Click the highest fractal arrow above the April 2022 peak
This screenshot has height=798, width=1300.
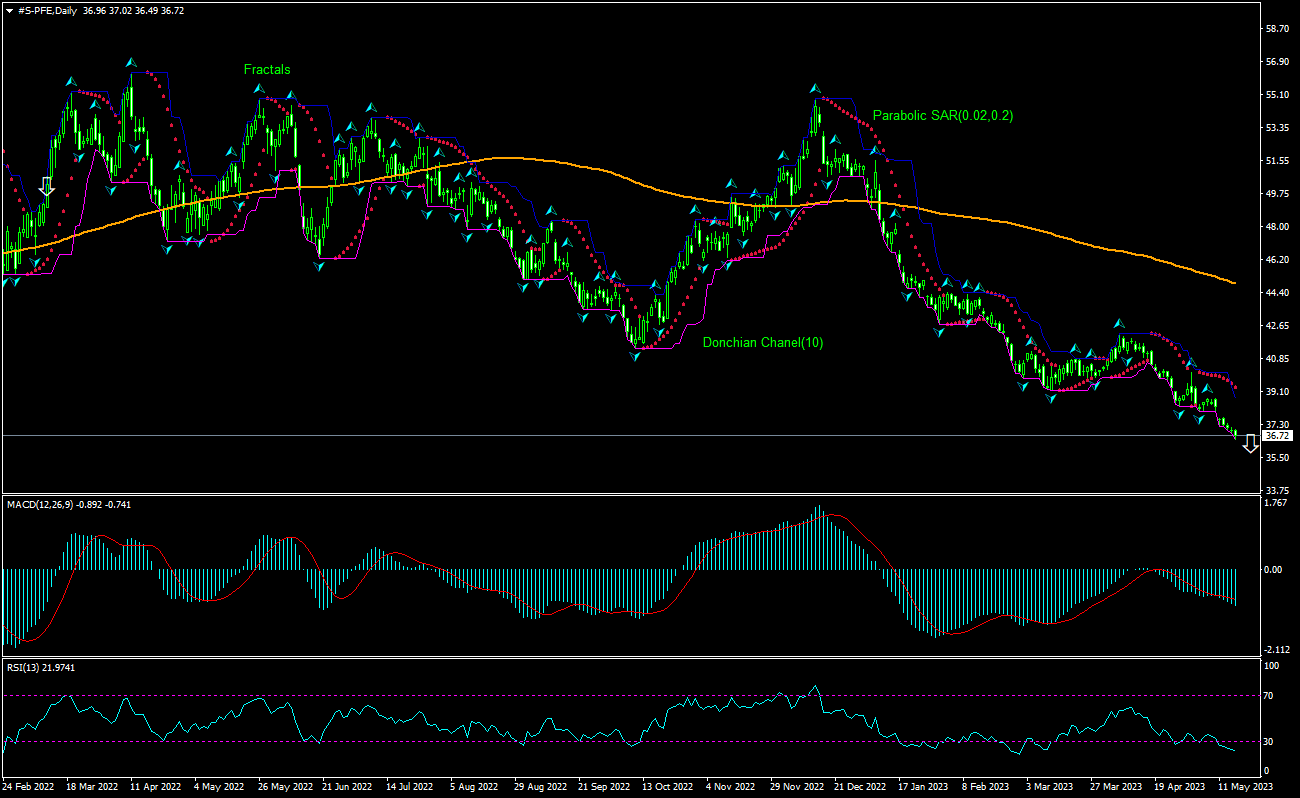[131, 63]
